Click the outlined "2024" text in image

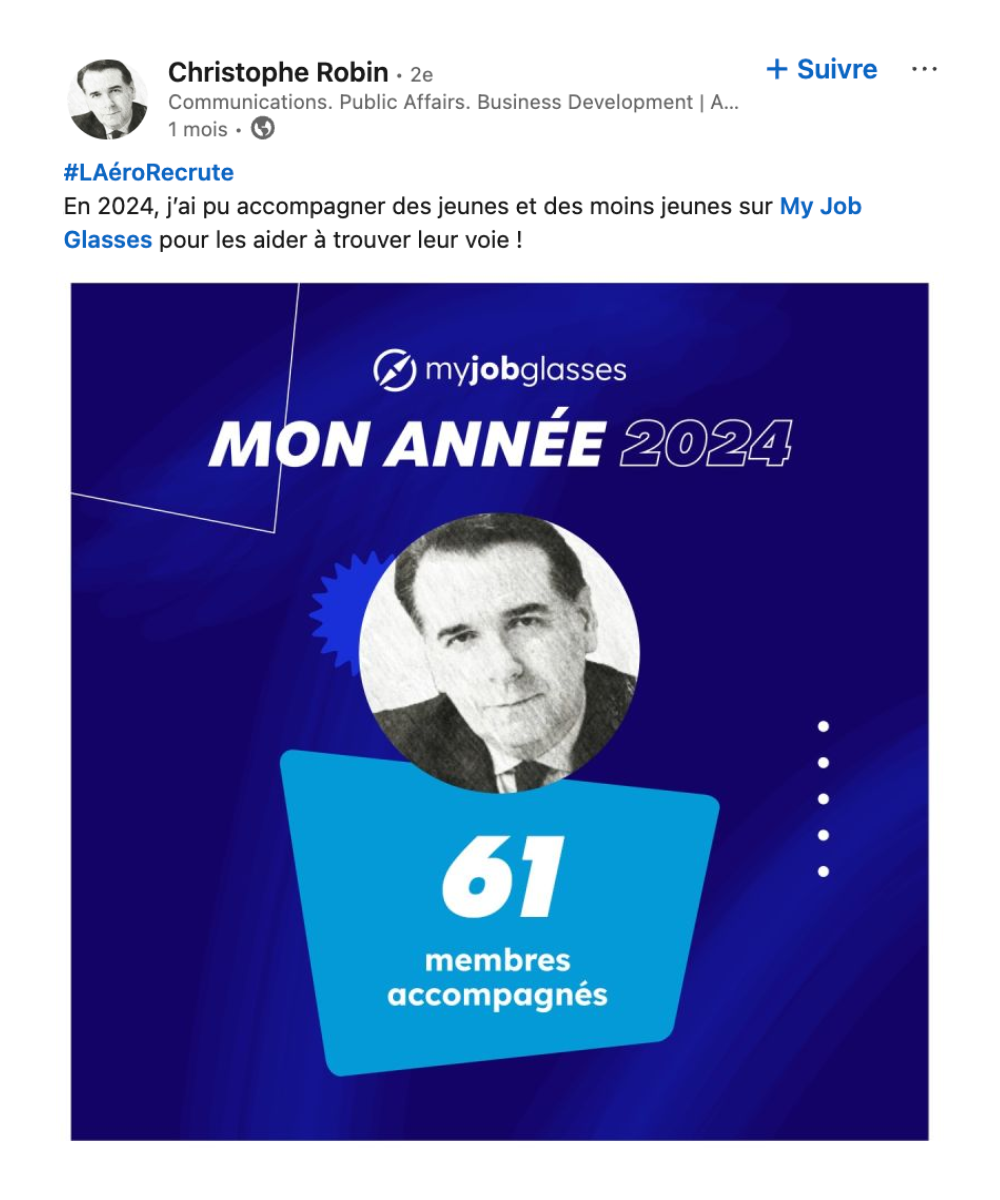click(x=706, y=443)
